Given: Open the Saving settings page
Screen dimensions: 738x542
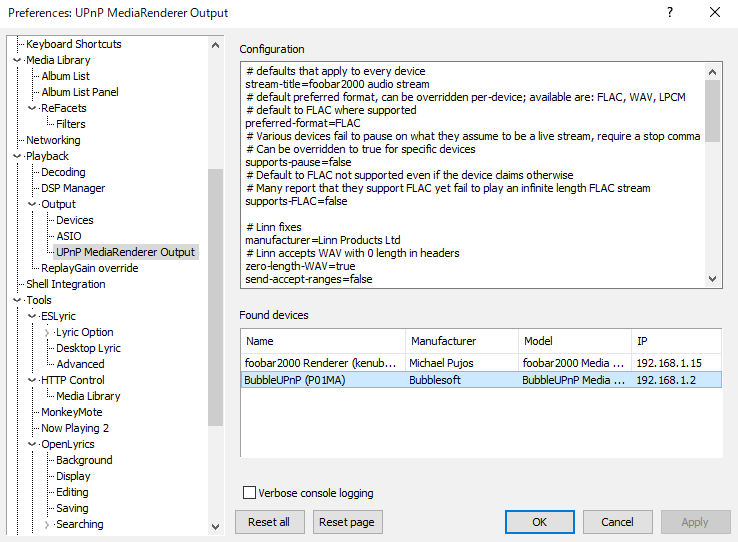Looking at the screenshot, I should 72,508.
